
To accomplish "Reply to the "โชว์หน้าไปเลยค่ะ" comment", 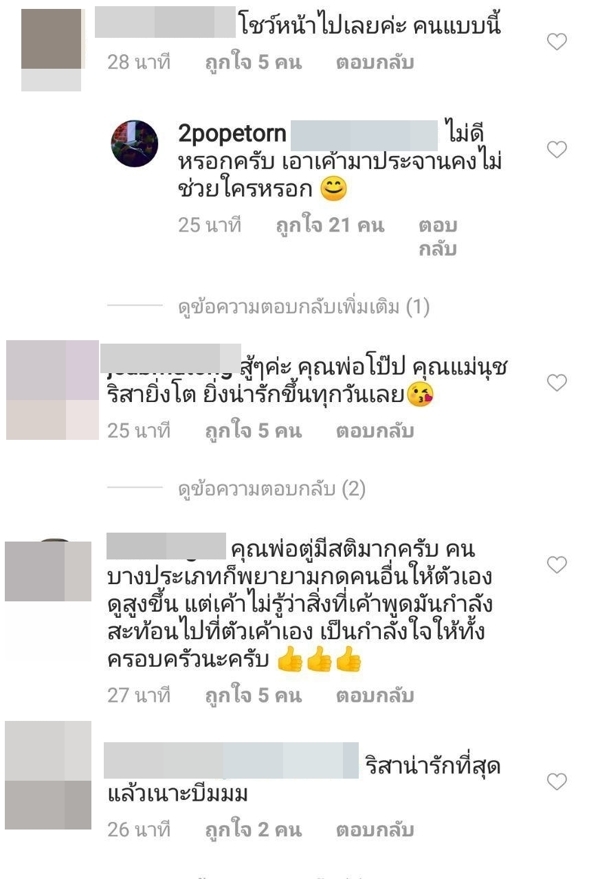I will 375,62.
